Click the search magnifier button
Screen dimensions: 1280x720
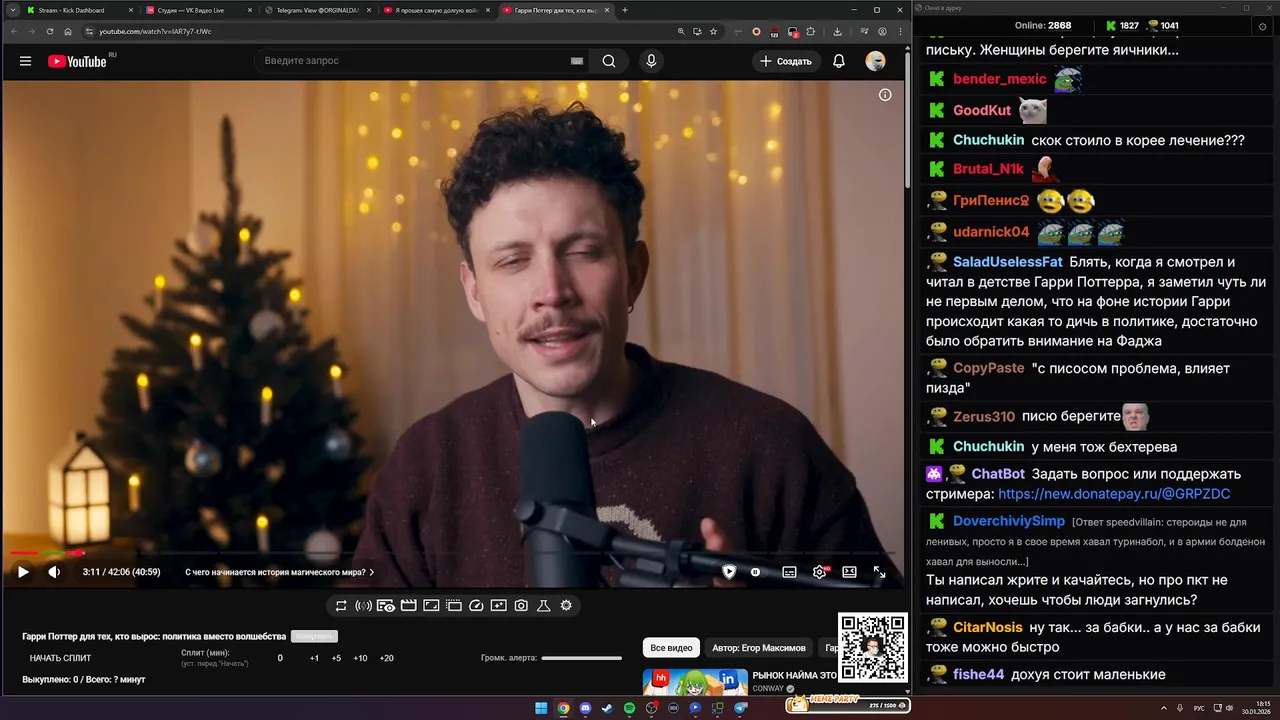(x=609, y=61)
